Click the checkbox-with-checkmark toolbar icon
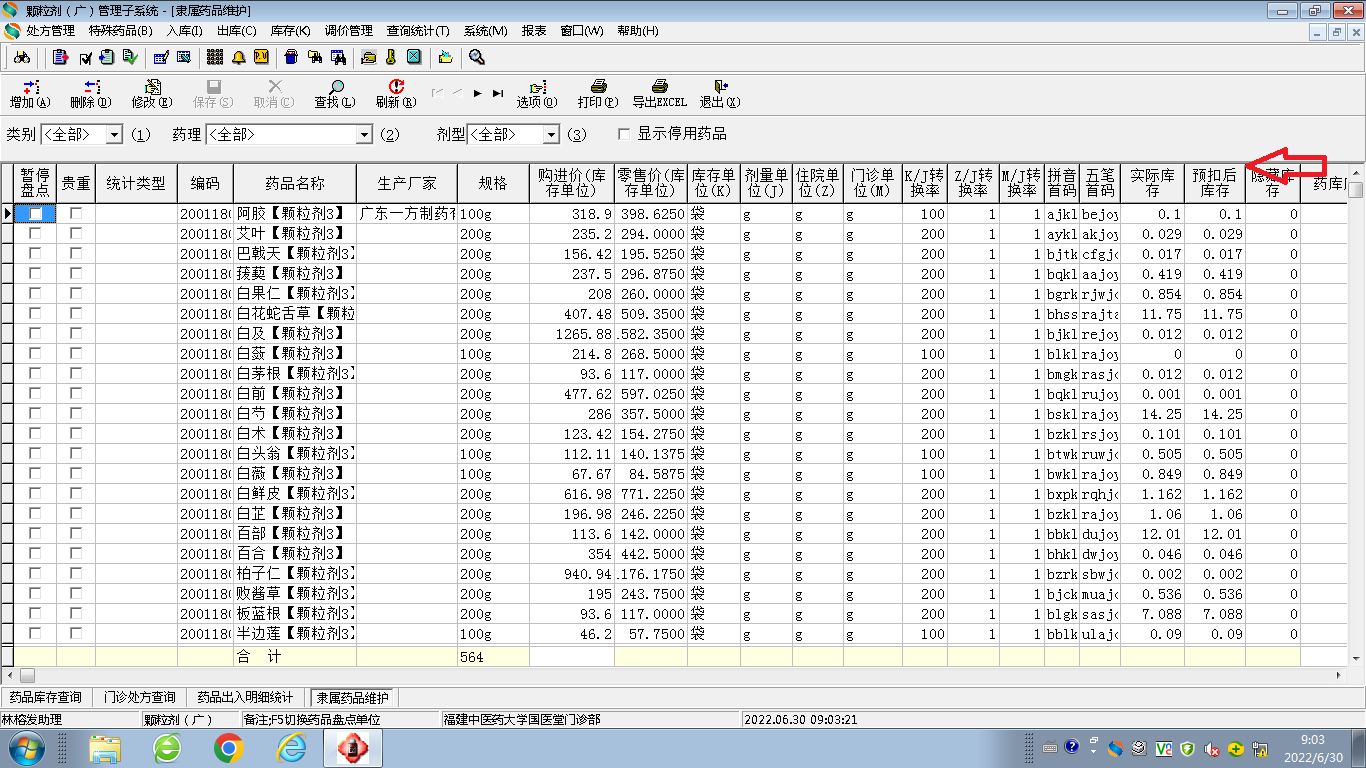1366x768 pixels. pos(85,57)
